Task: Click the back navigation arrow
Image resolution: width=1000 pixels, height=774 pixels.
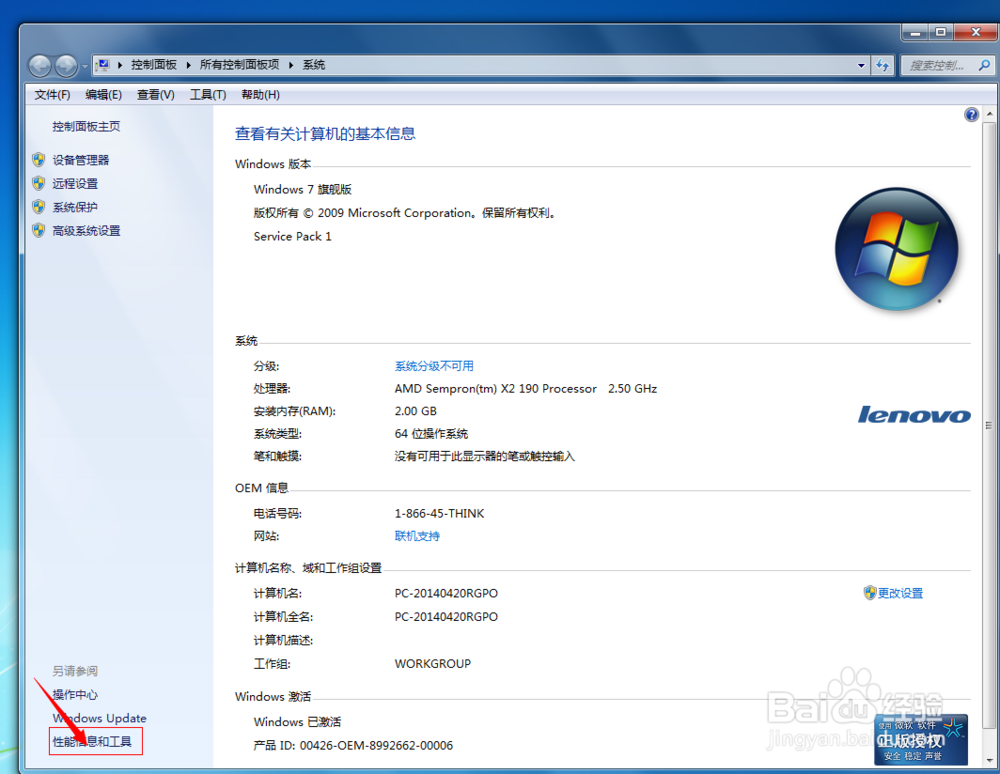Action: (40, 65)
